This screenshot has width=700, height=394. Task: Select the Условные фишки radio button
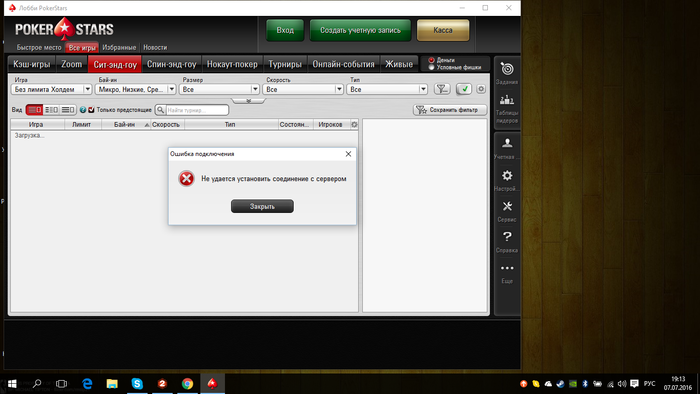tap(431, 67)
